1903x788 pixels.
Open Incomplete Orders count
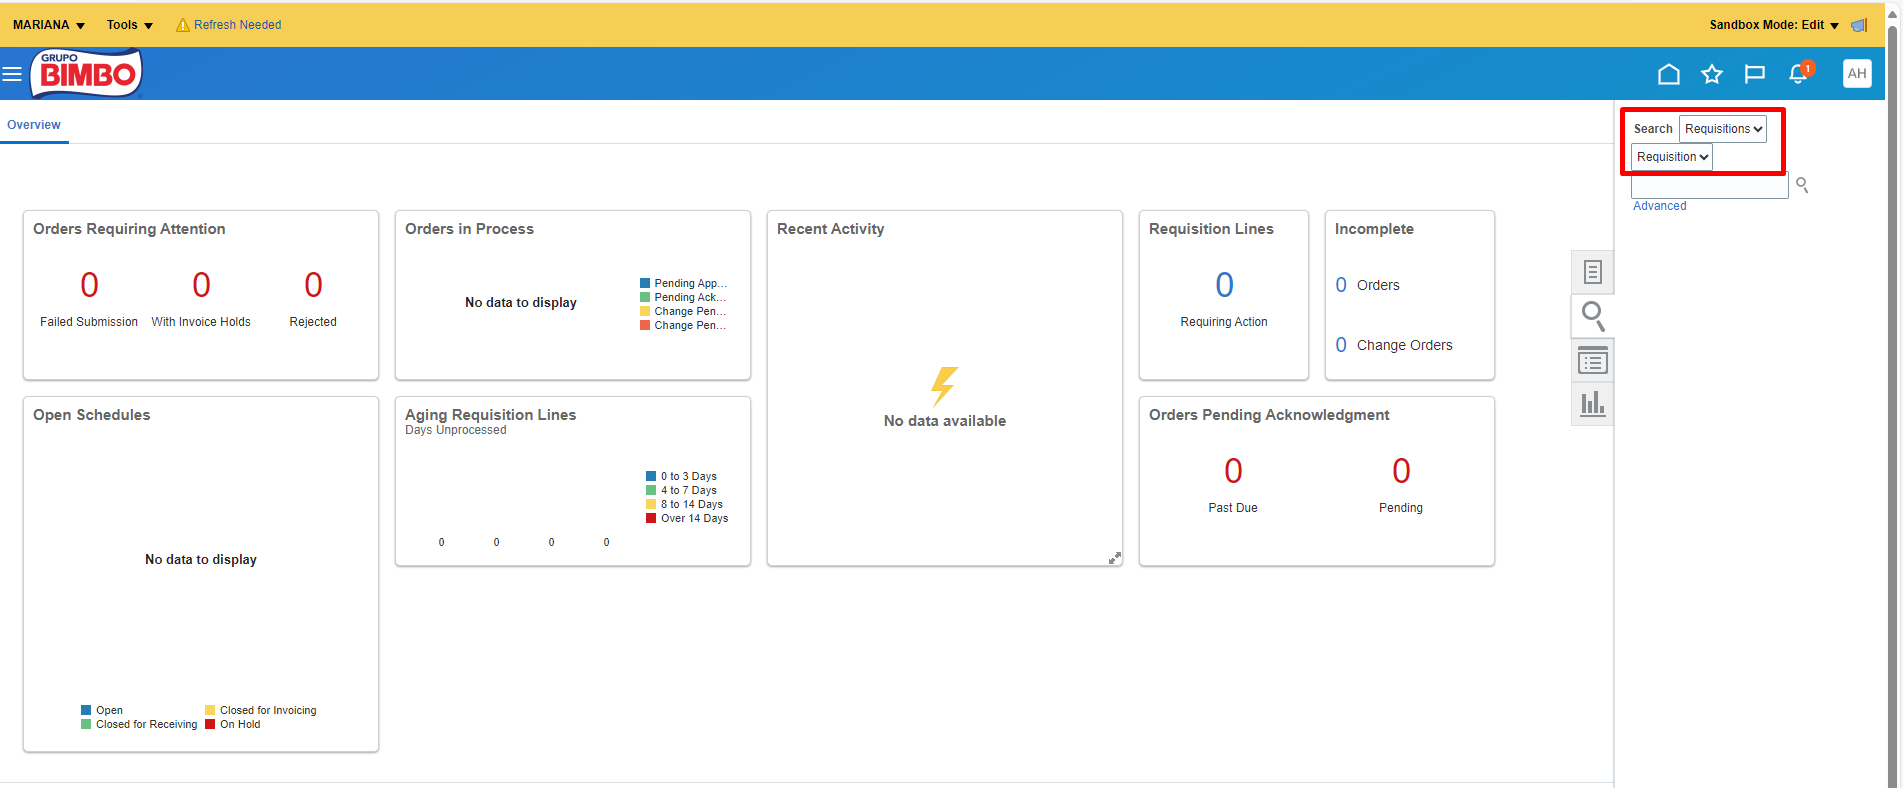1341,285
